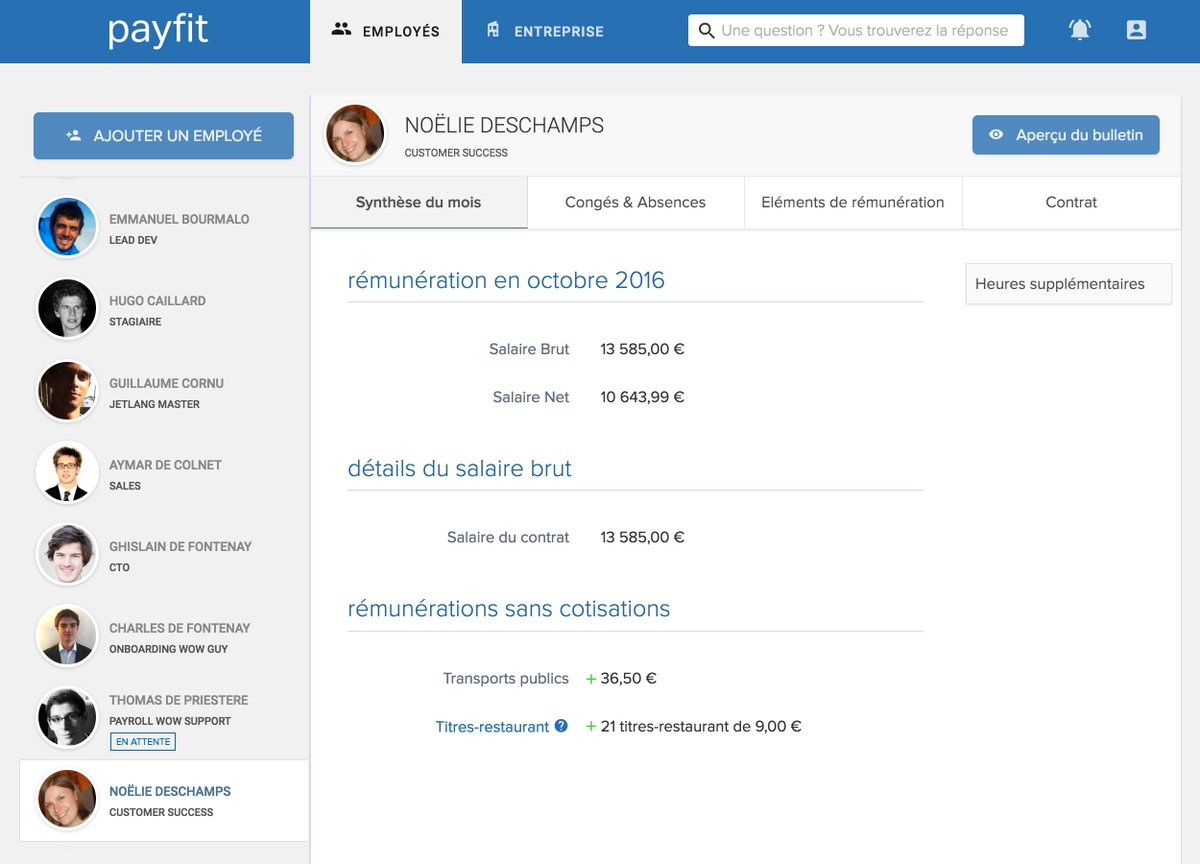The image size is (1200, 864).
Task: Click the rémunérations sans cotisations heading
Action: tap(509, 608)
